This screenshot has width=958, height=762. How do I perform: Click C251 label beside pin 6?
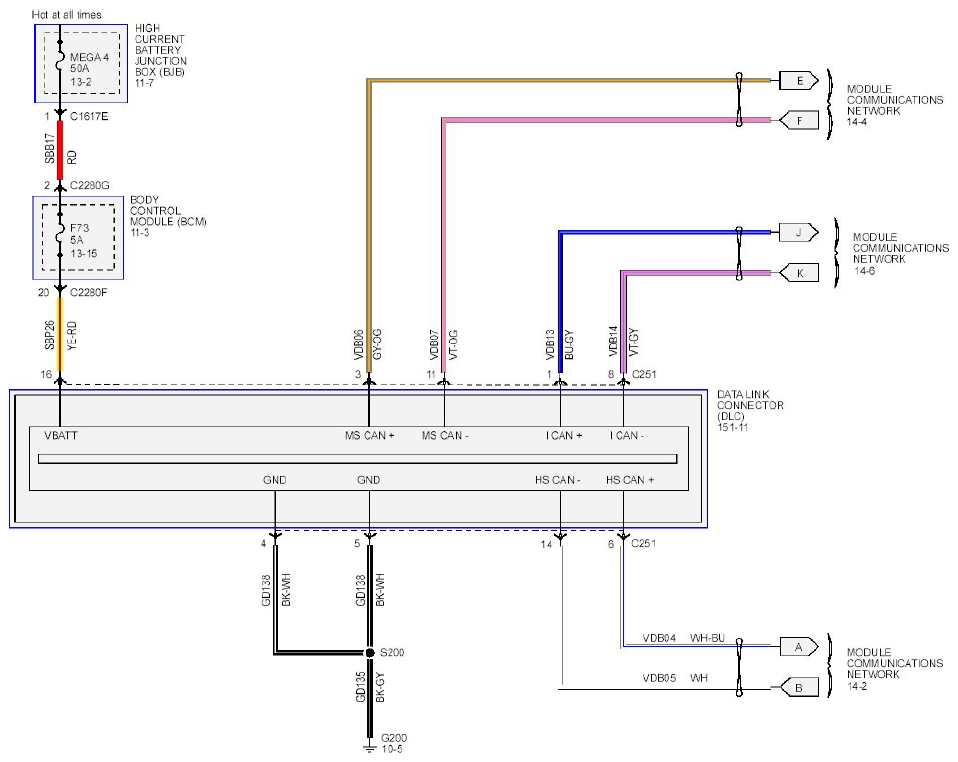(x=643, y=543)
